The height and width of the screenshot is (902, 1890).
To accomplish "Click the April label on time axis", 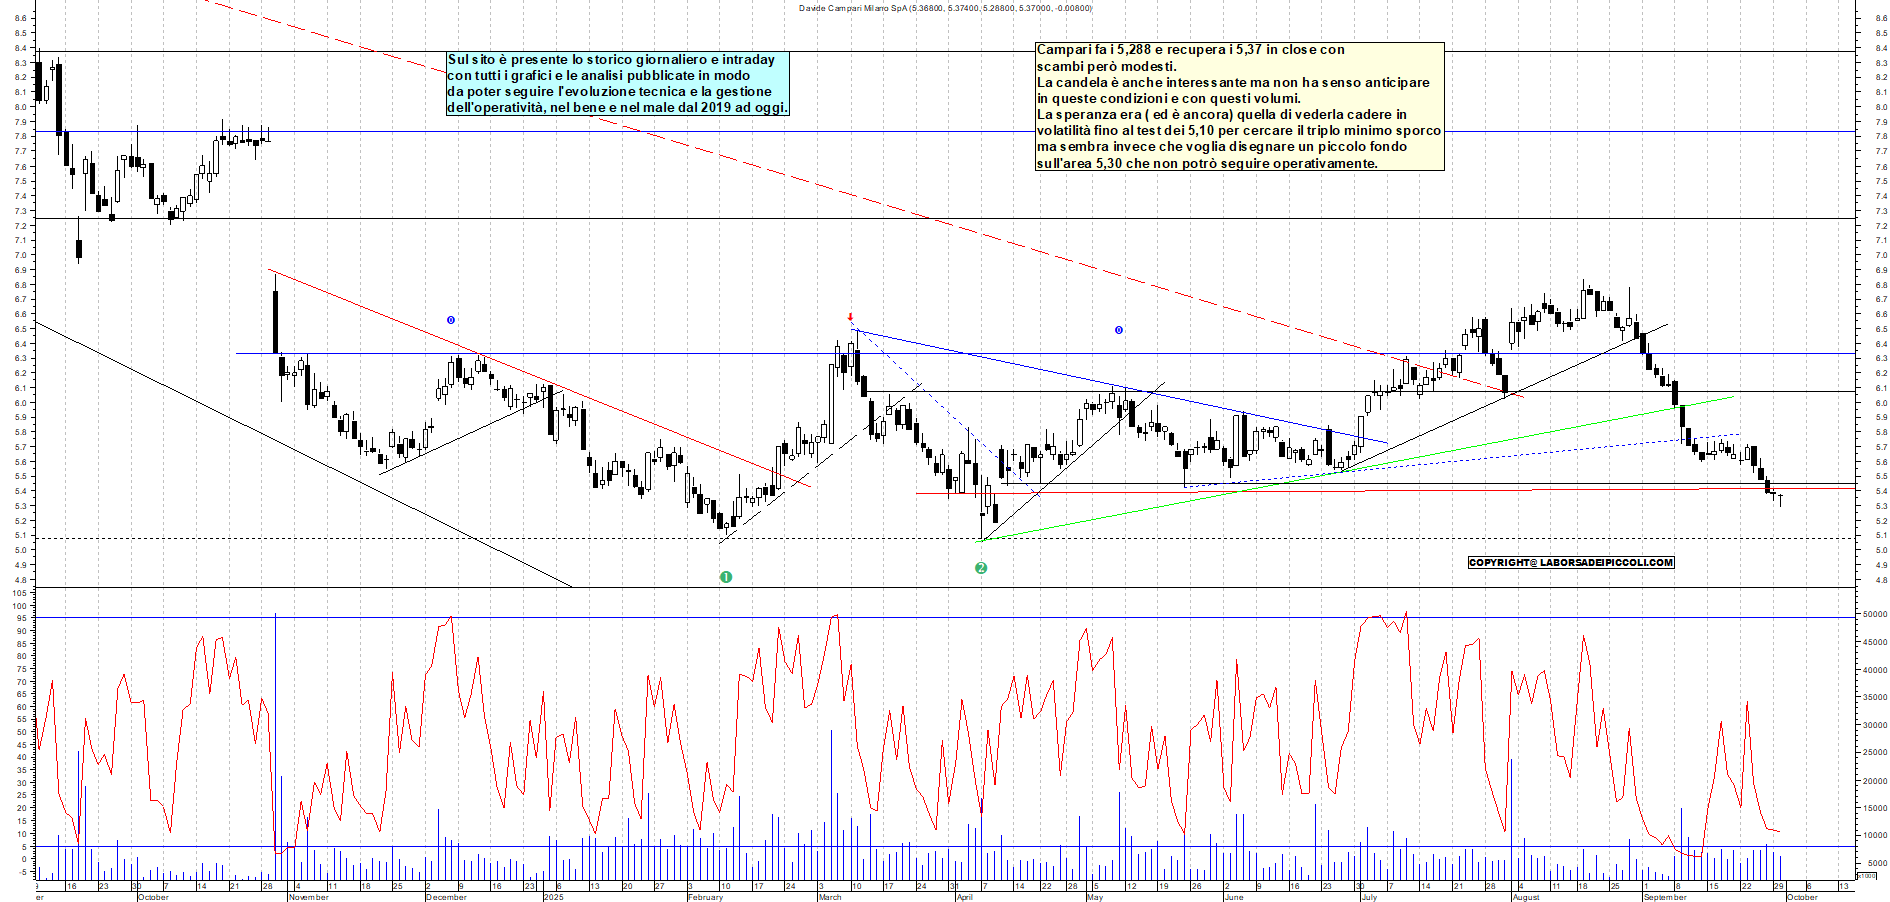I will point(964,897).
